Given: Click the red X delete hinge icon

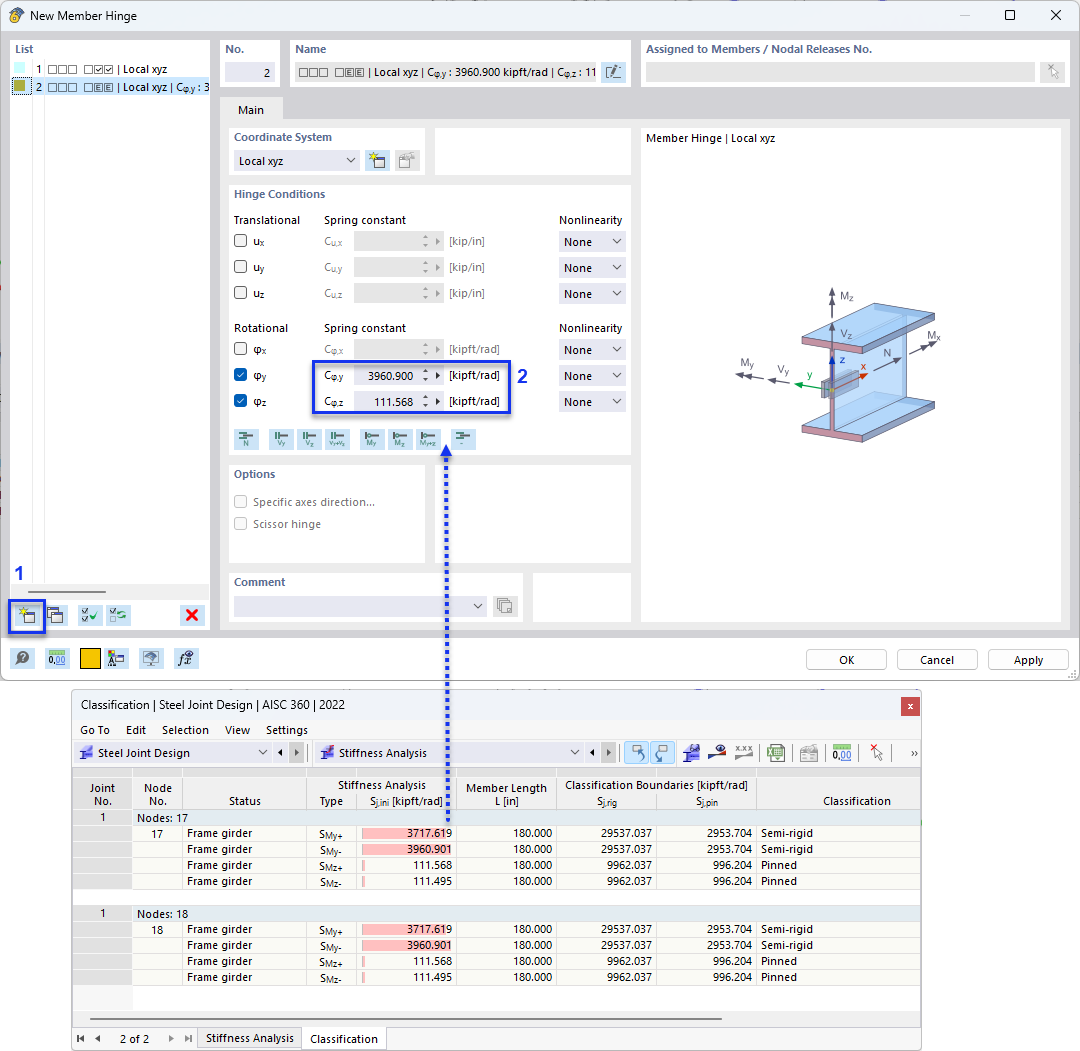Looking at the screenshot, I should (x=192, y=616).
